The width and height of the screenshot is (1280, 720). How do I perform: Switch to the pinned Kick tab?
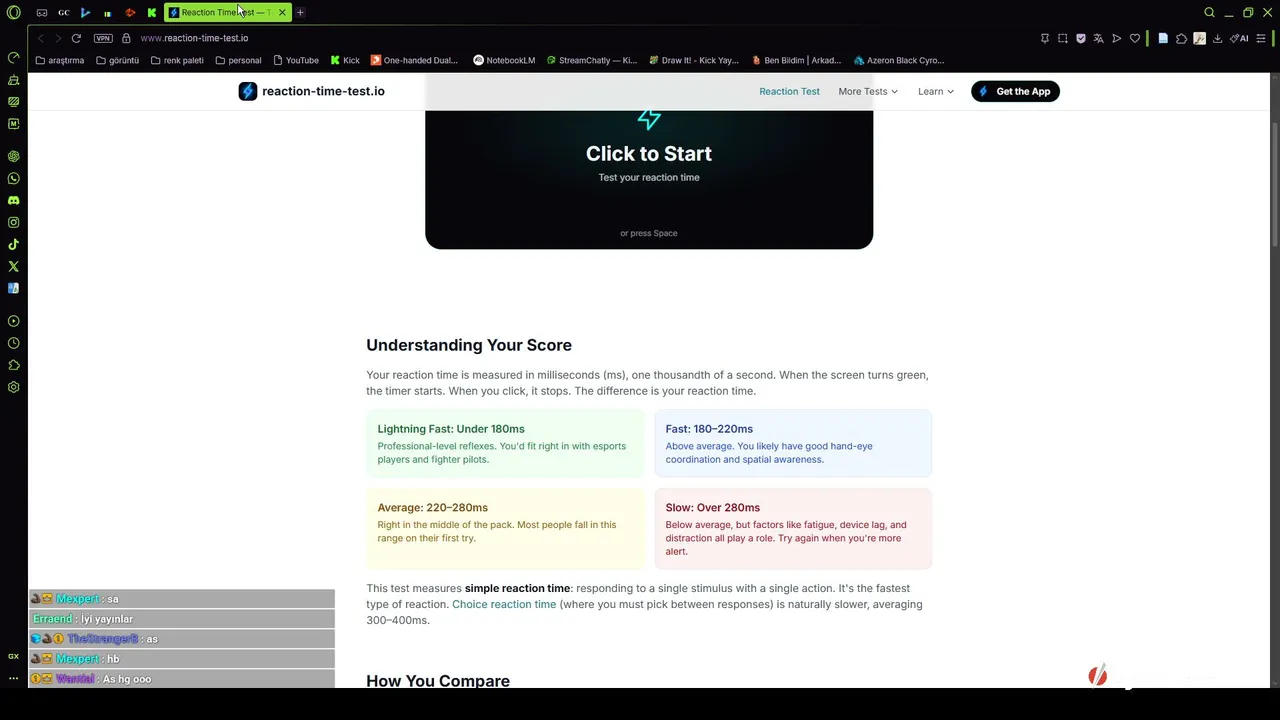(151, 12)
